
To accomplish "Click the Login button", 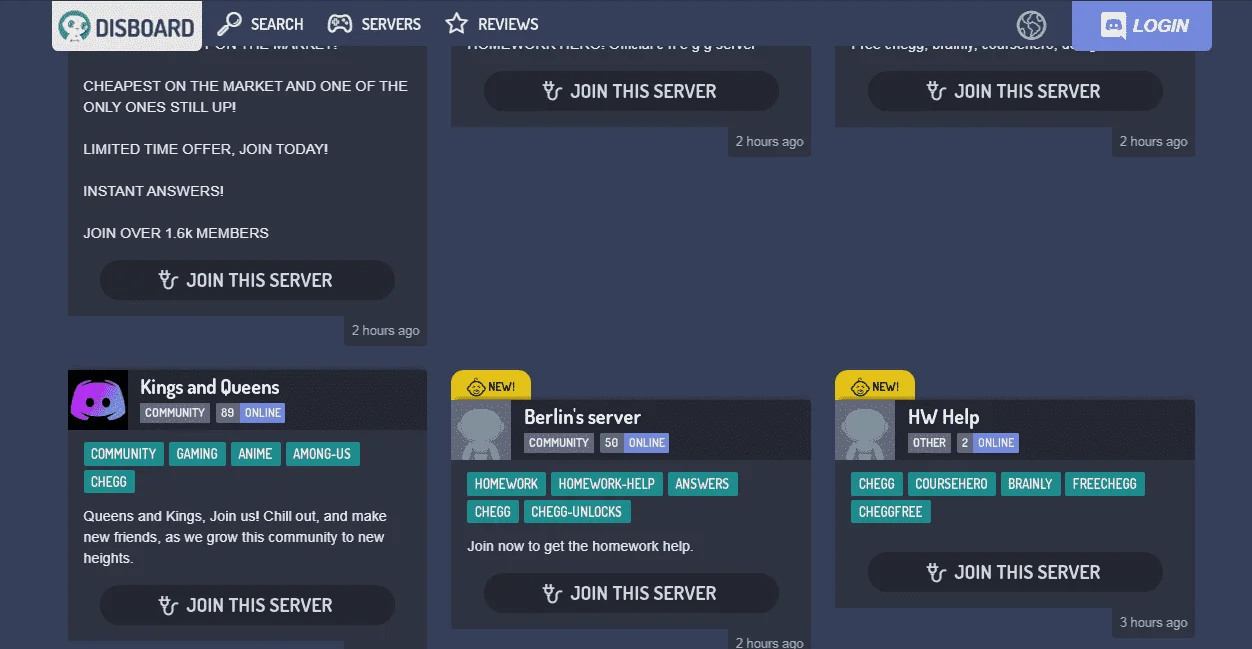I will [1142, 26].
